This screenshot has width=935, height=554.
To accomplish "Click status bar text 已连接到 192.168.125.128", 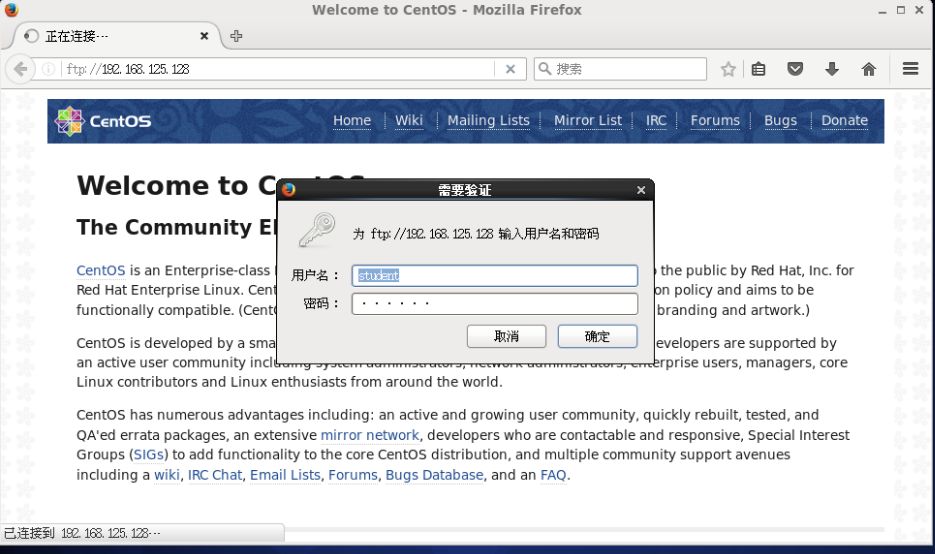I will pos(82,533).
